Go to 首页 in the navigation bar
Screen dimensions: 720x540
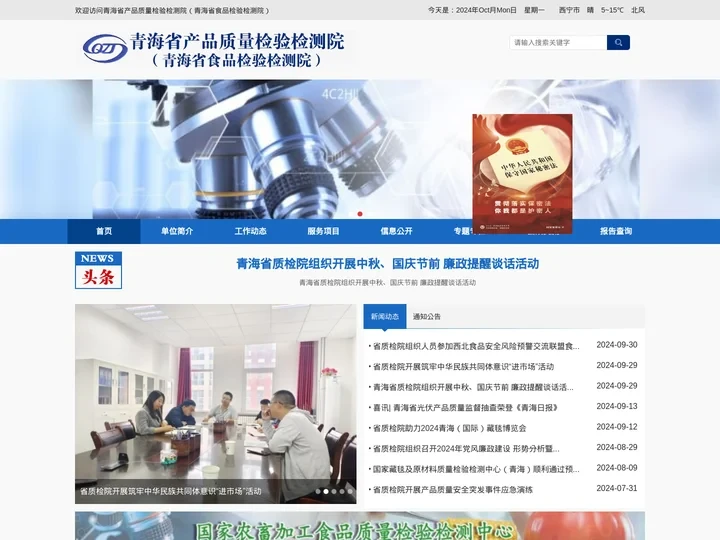click(x=104, y=231)
